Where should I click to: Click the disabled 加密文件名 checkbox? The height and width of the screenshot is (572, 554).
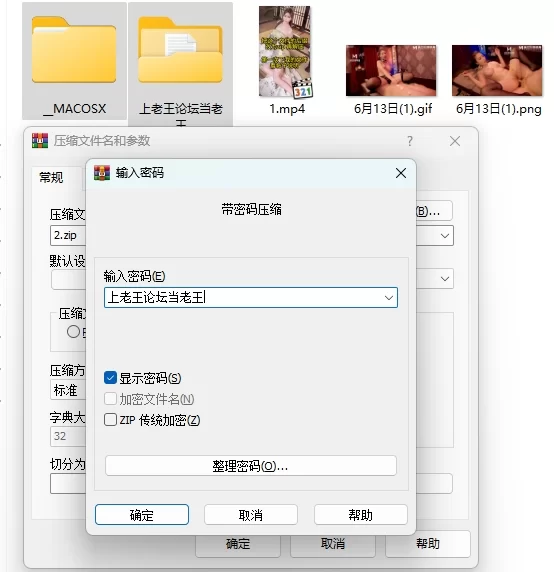click(110, 399)
